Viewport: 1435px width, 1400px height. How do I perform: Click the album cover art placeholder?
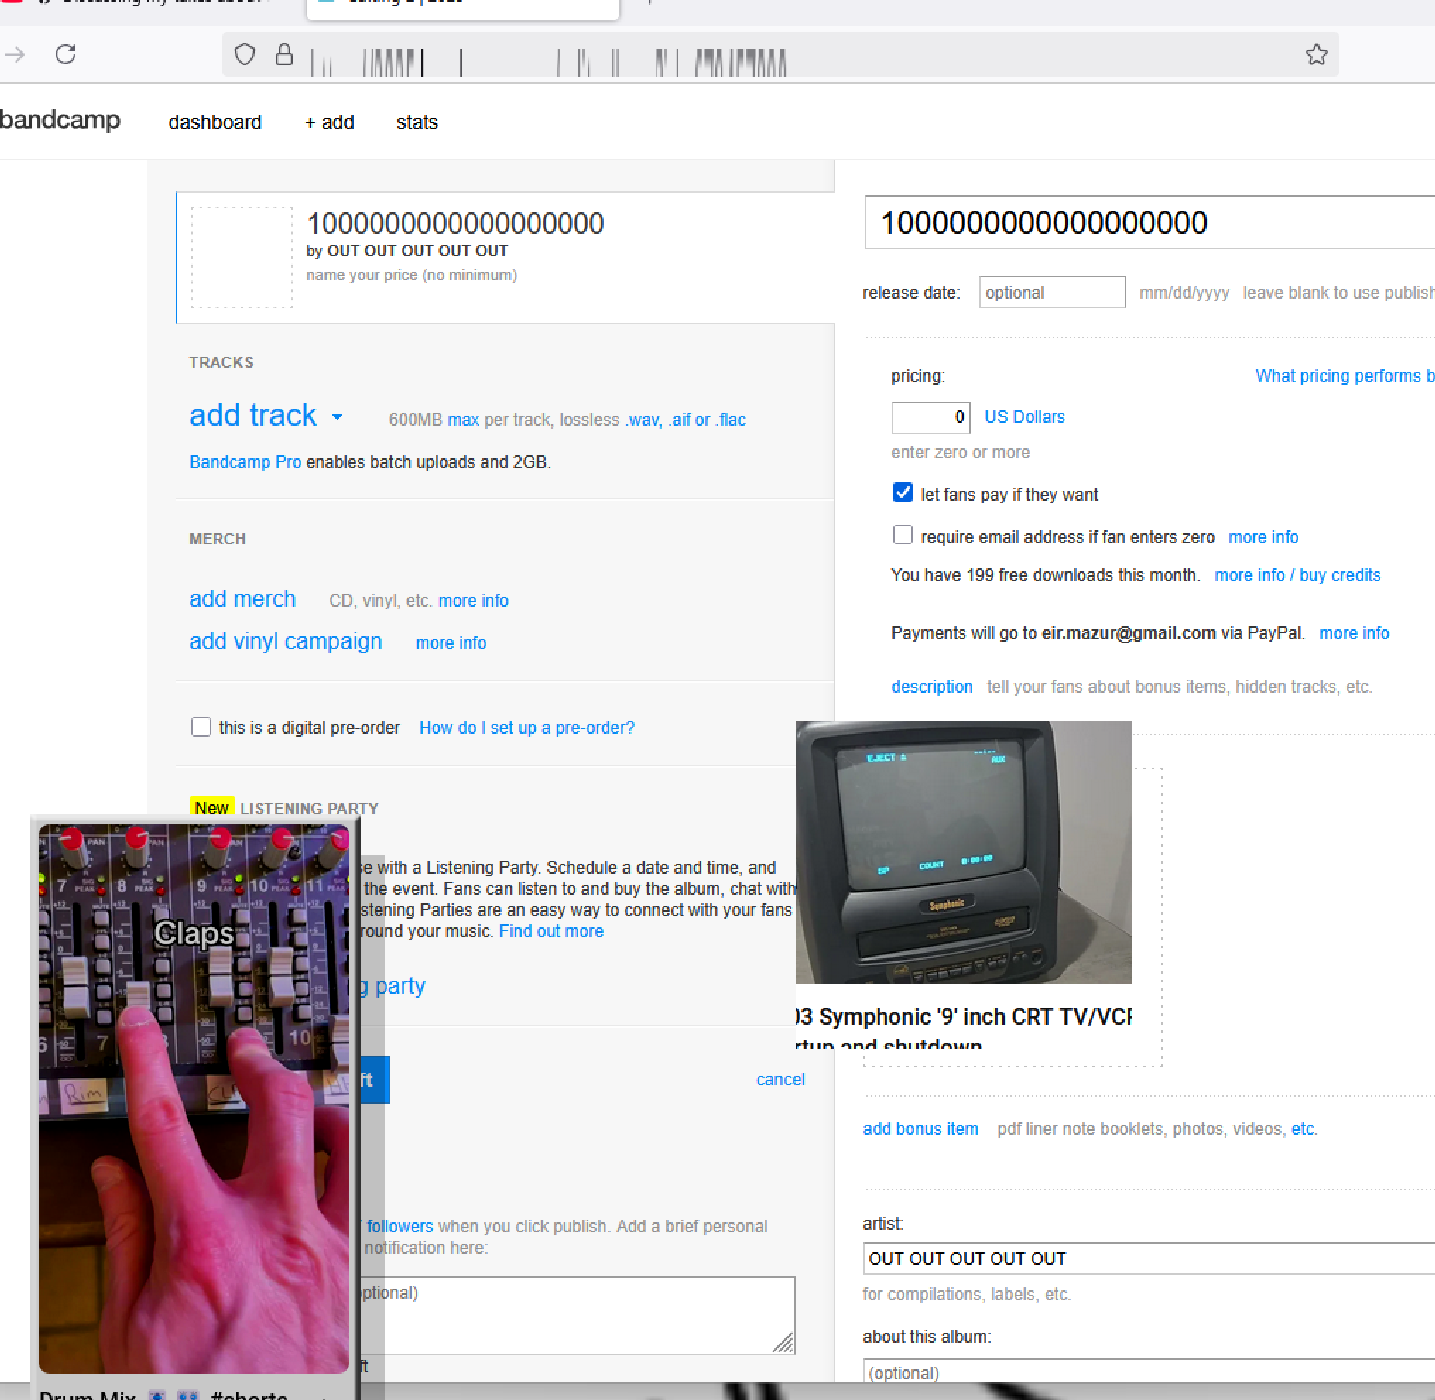(242, 257)
